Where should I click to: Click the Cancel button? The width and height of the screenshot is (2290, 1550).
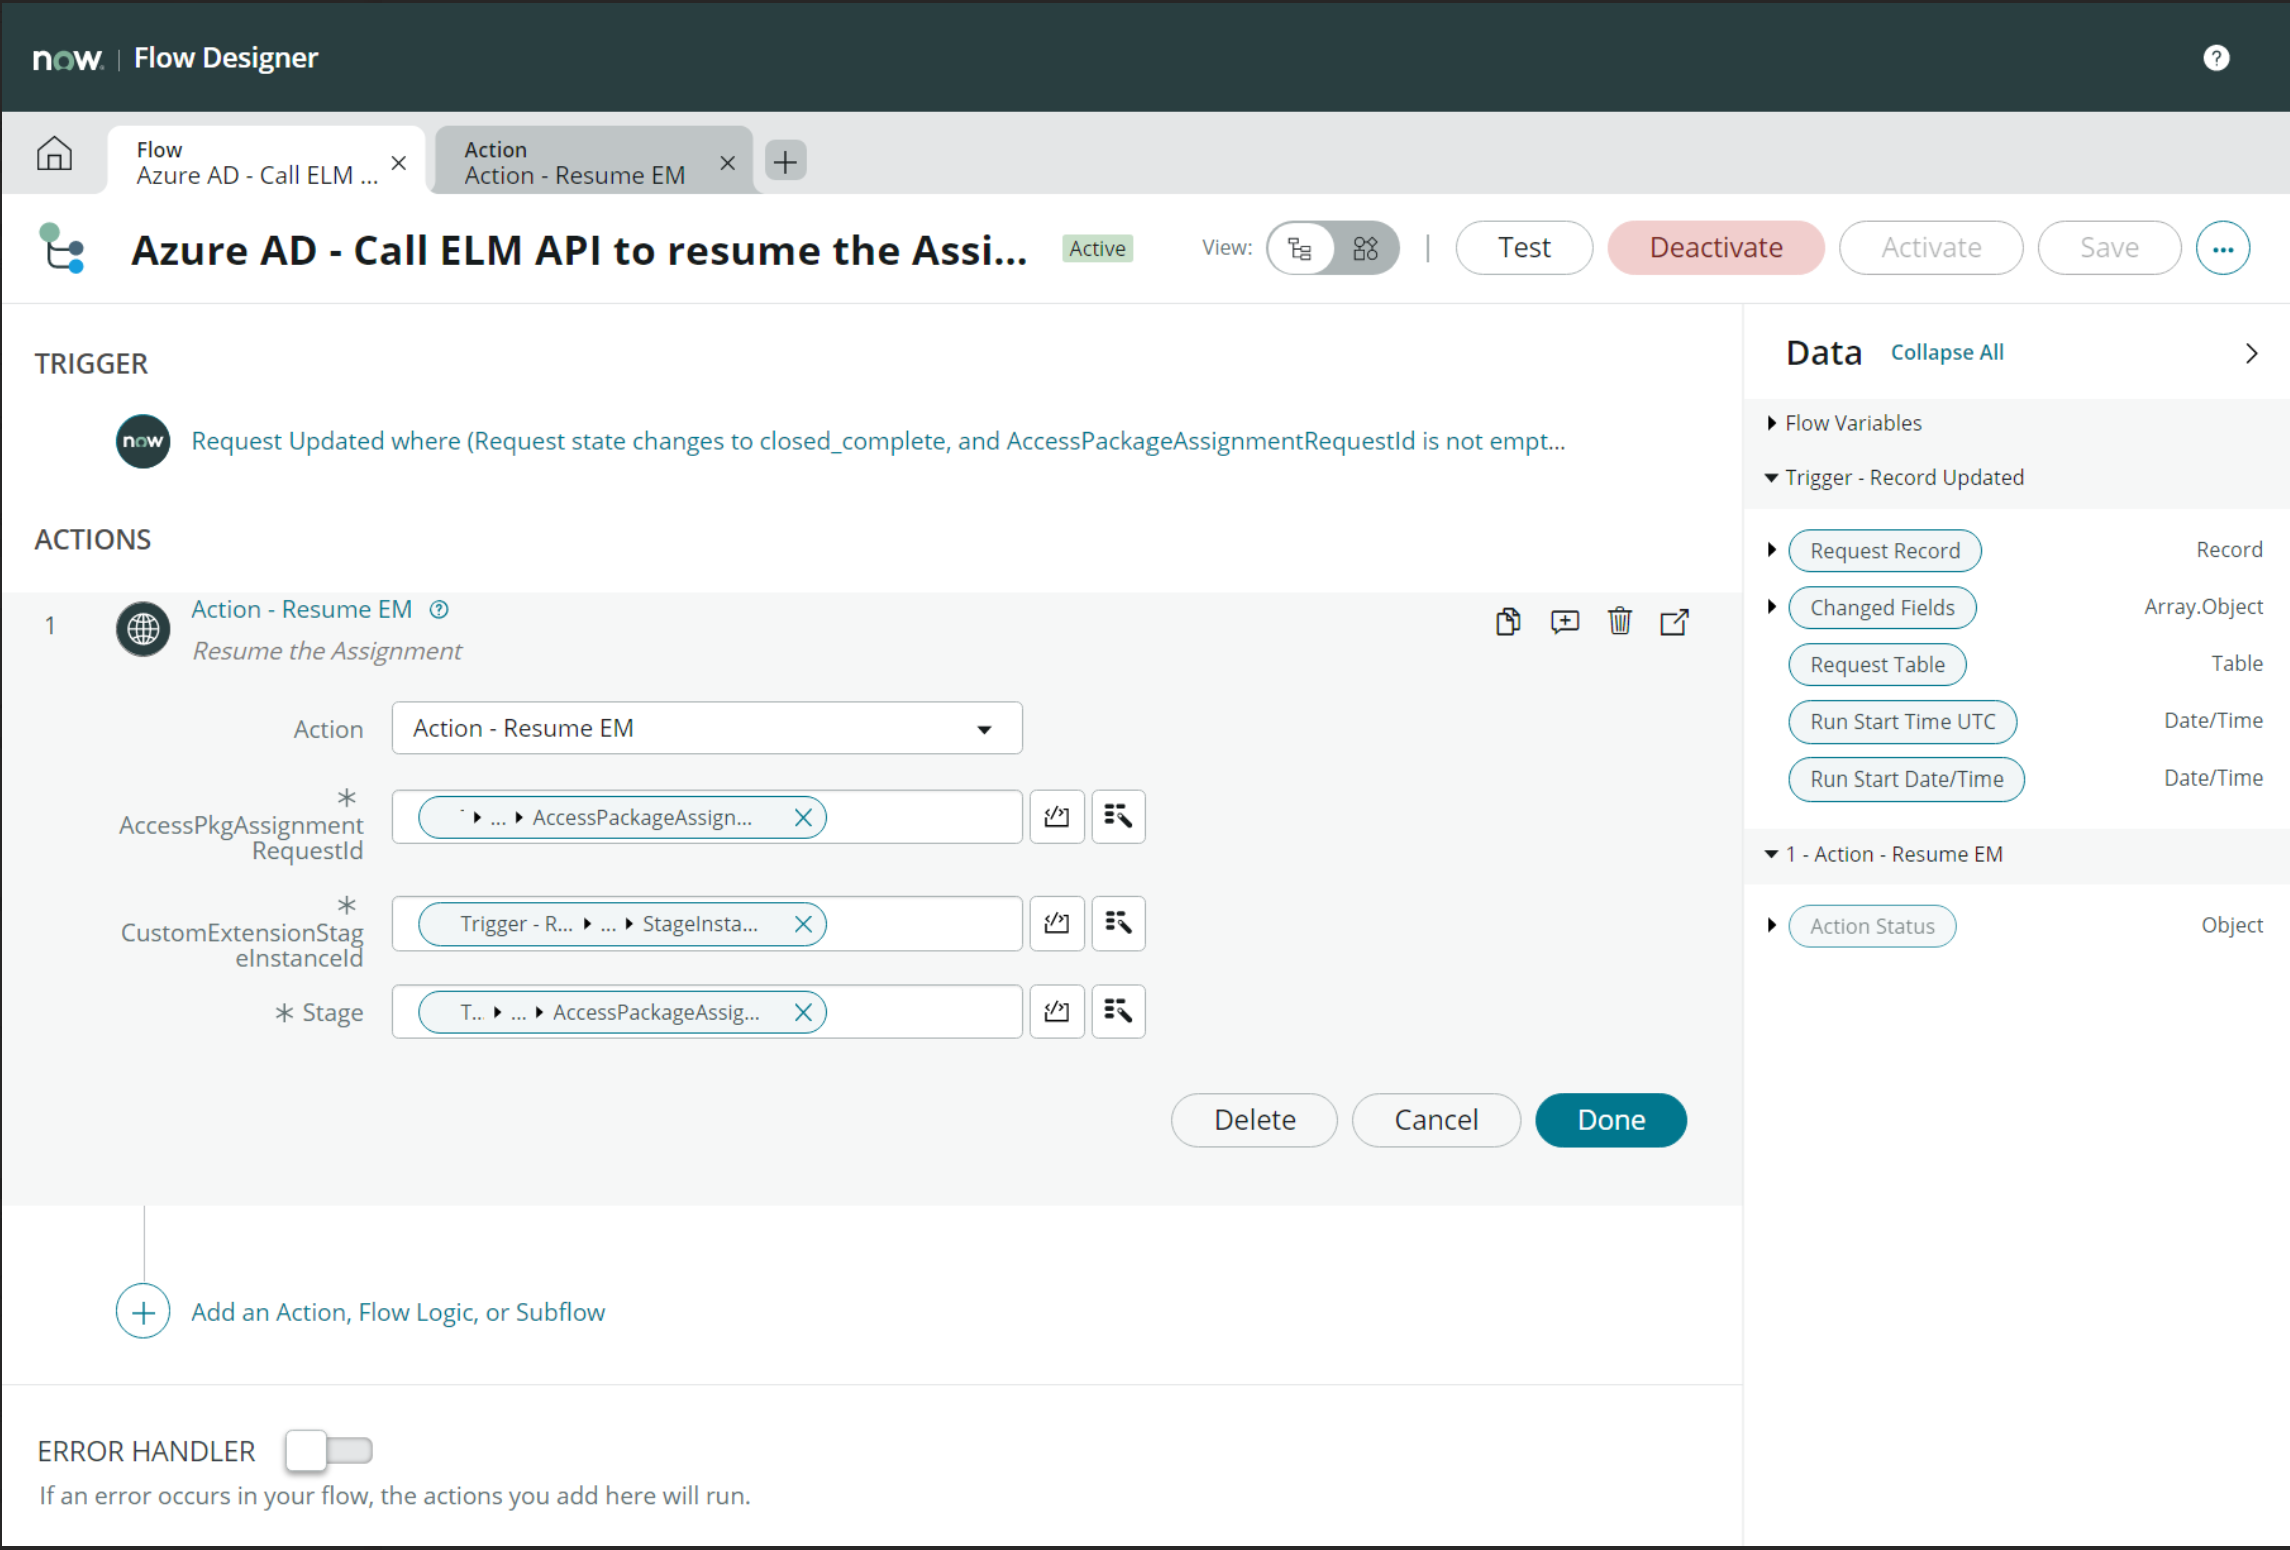pyautogui.click(x=1436, y=1120)
